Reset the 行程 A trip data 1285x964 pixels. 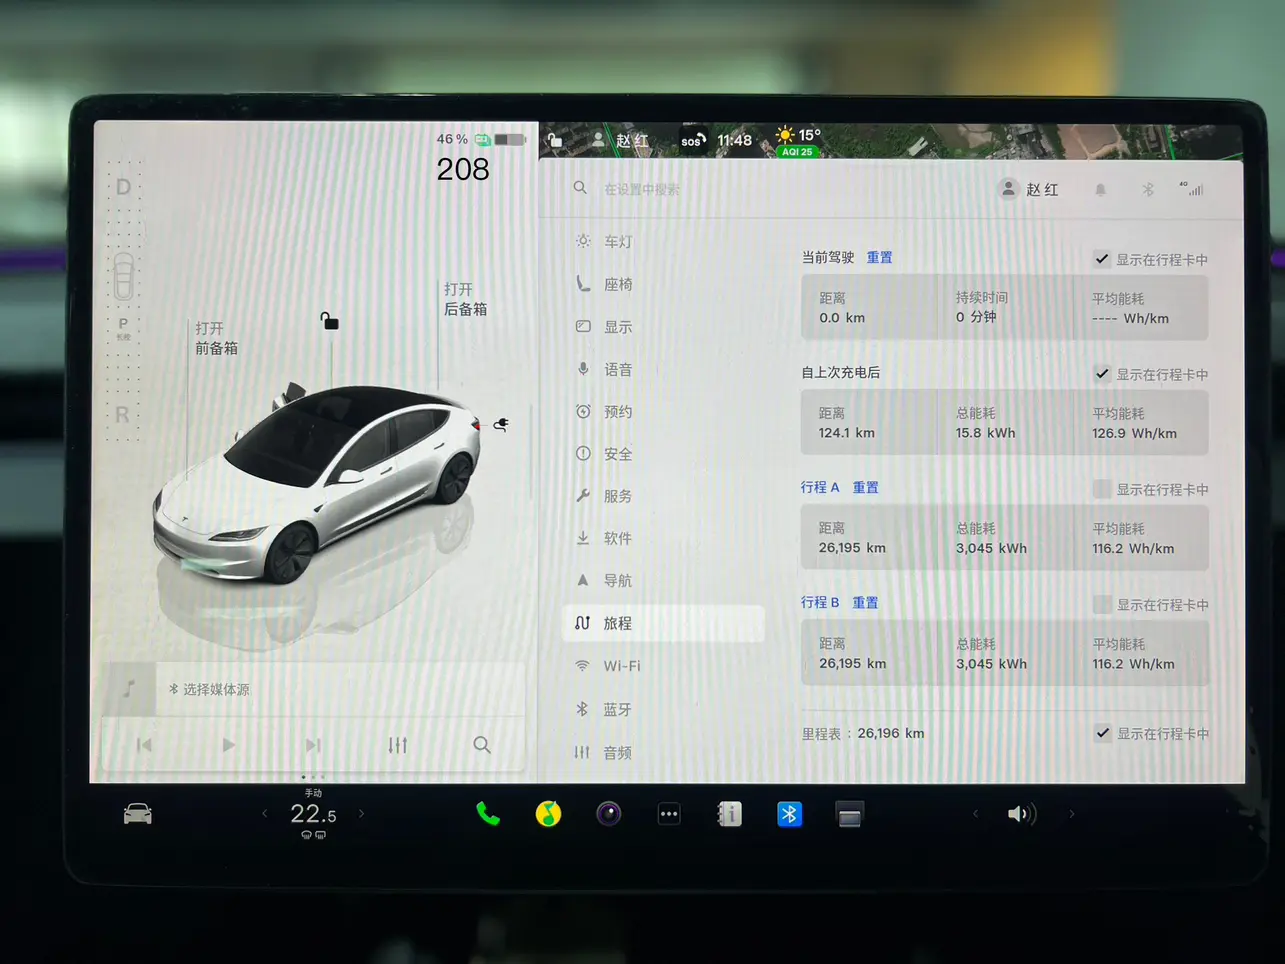865,488
